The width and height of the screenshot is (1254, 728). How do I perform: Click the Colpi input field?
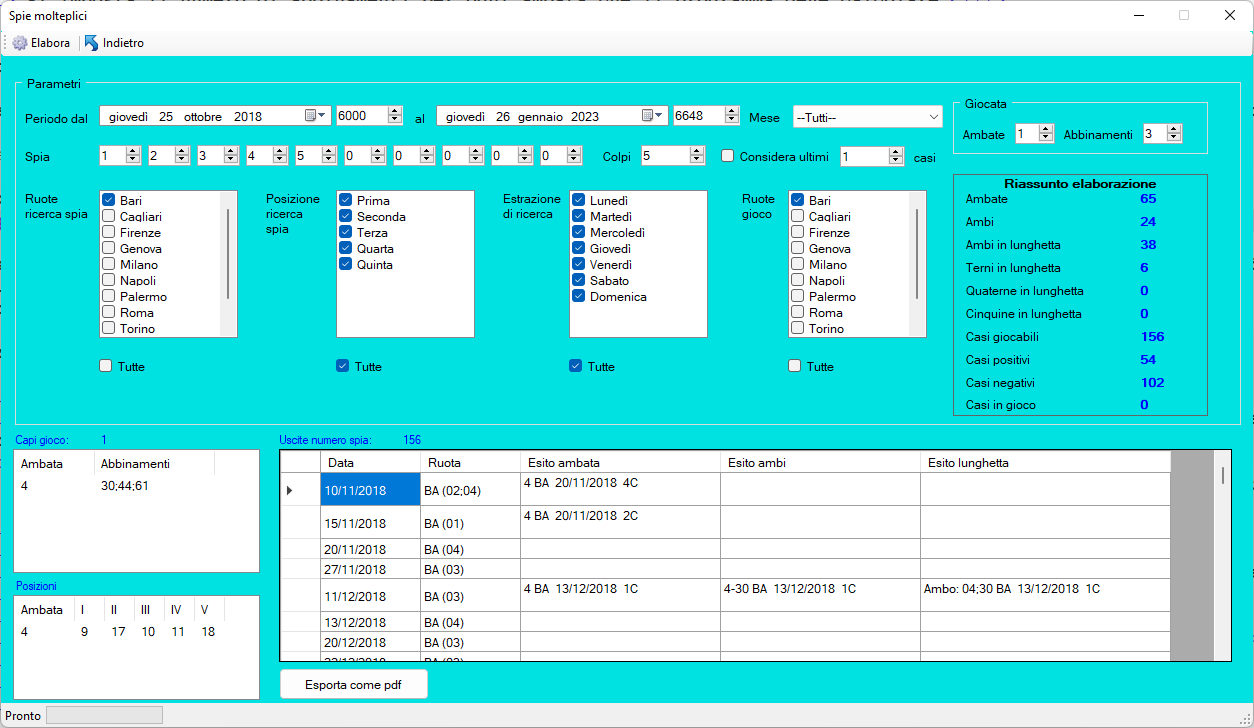664,156
